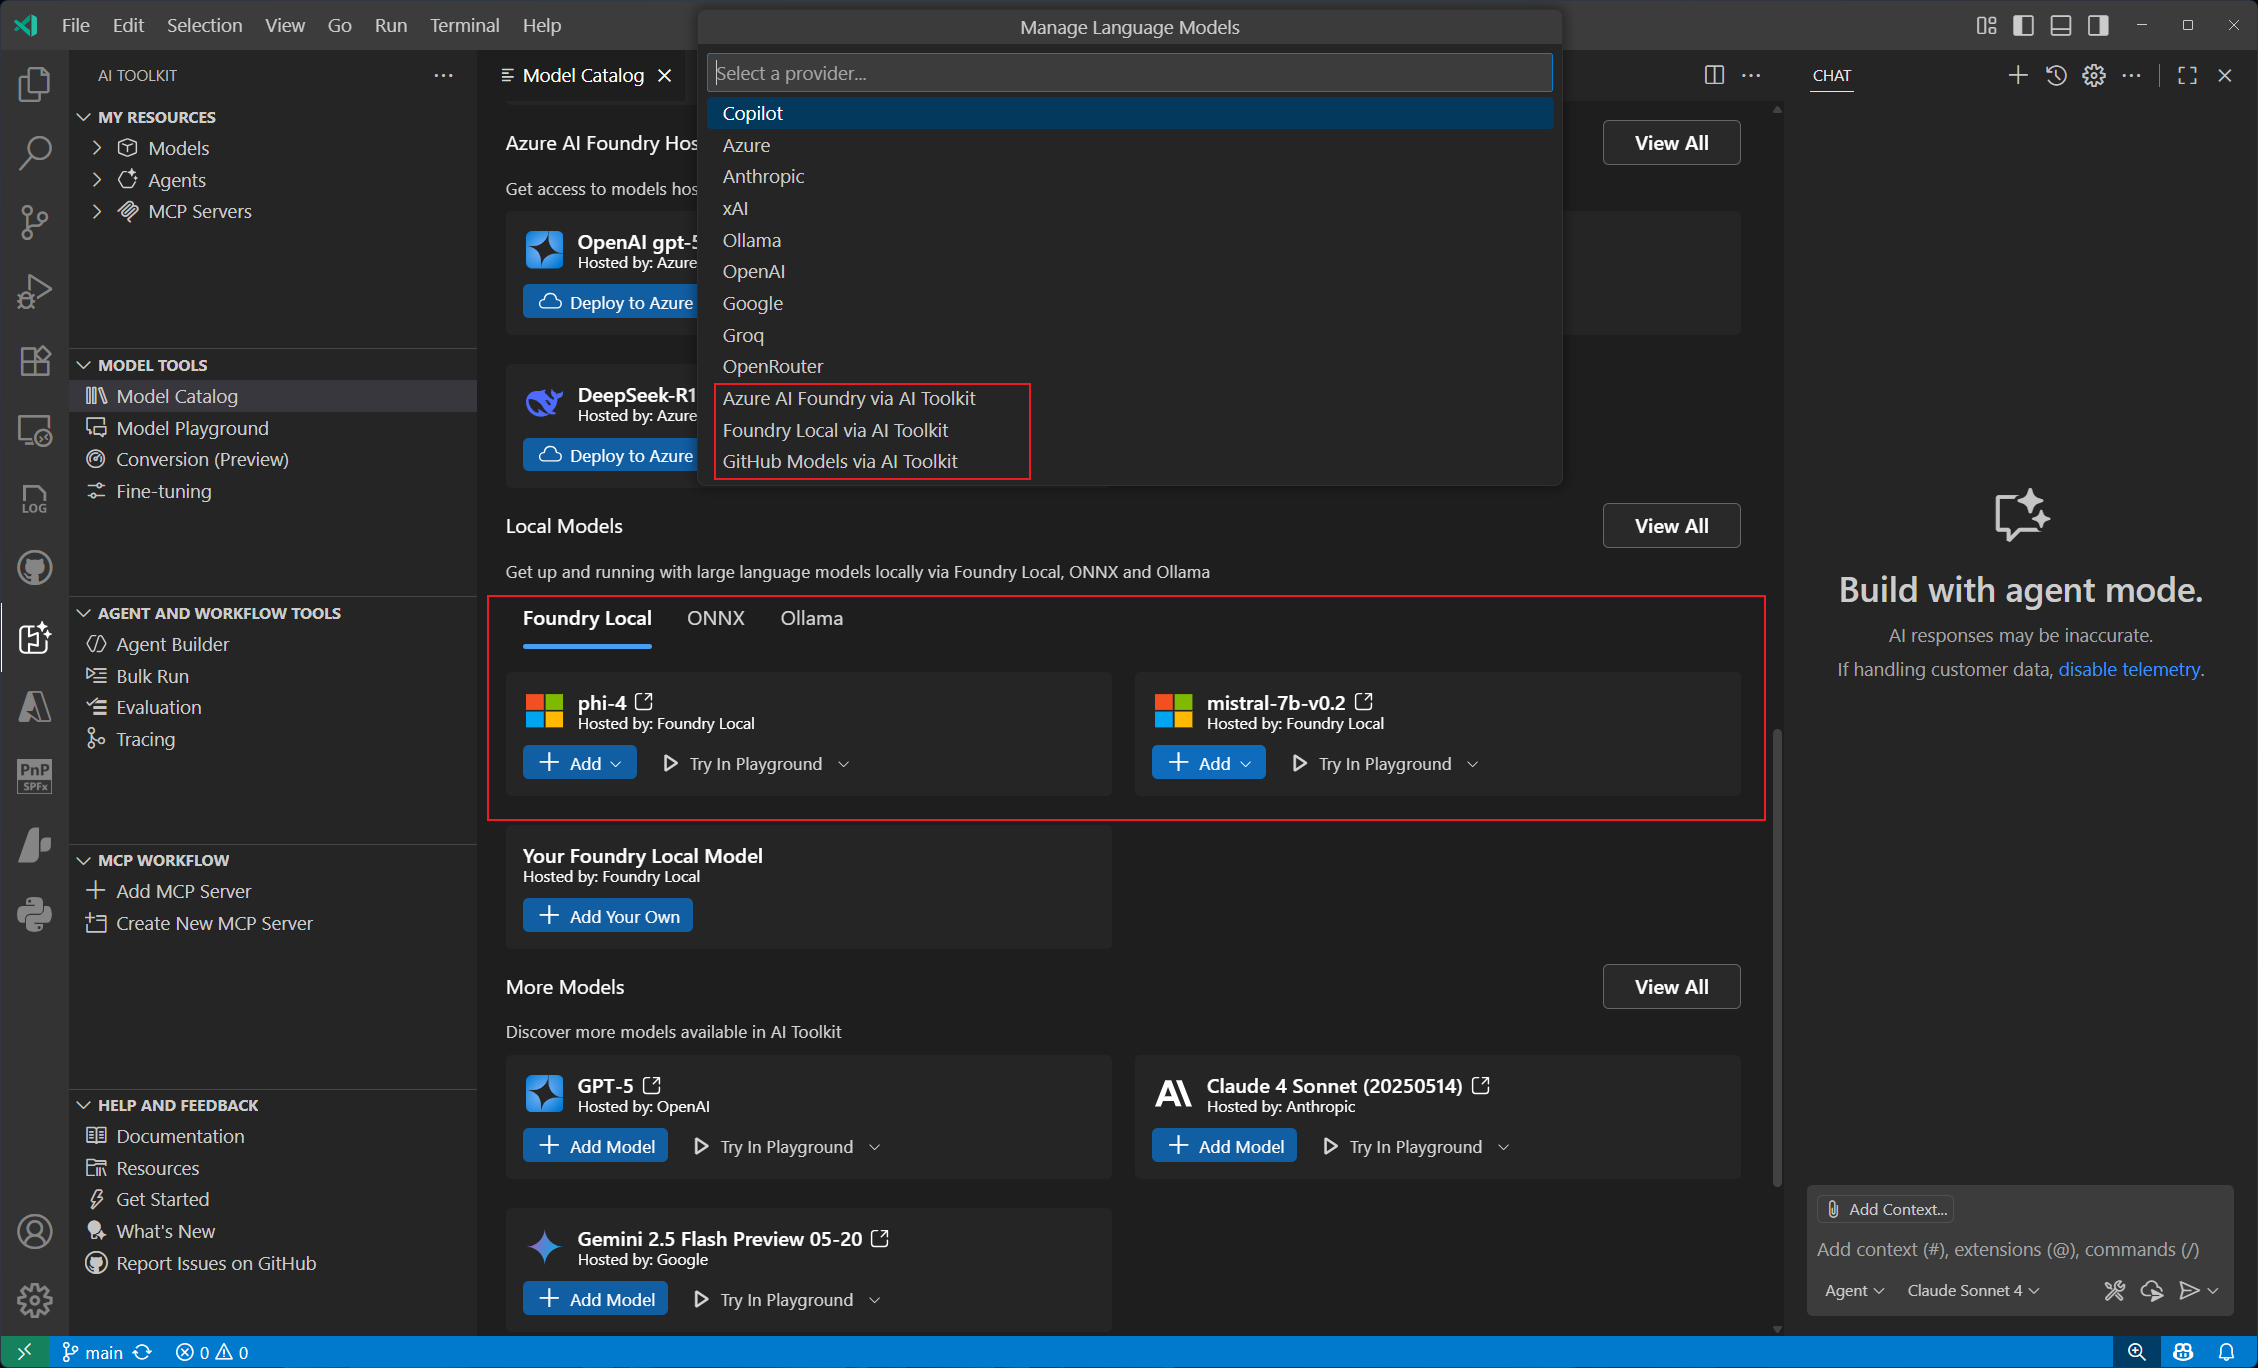The width and height of the screenshot is (2258, 1368).
Task: Open the Explorer view in activity bar
Action: [x=35, y=84]
